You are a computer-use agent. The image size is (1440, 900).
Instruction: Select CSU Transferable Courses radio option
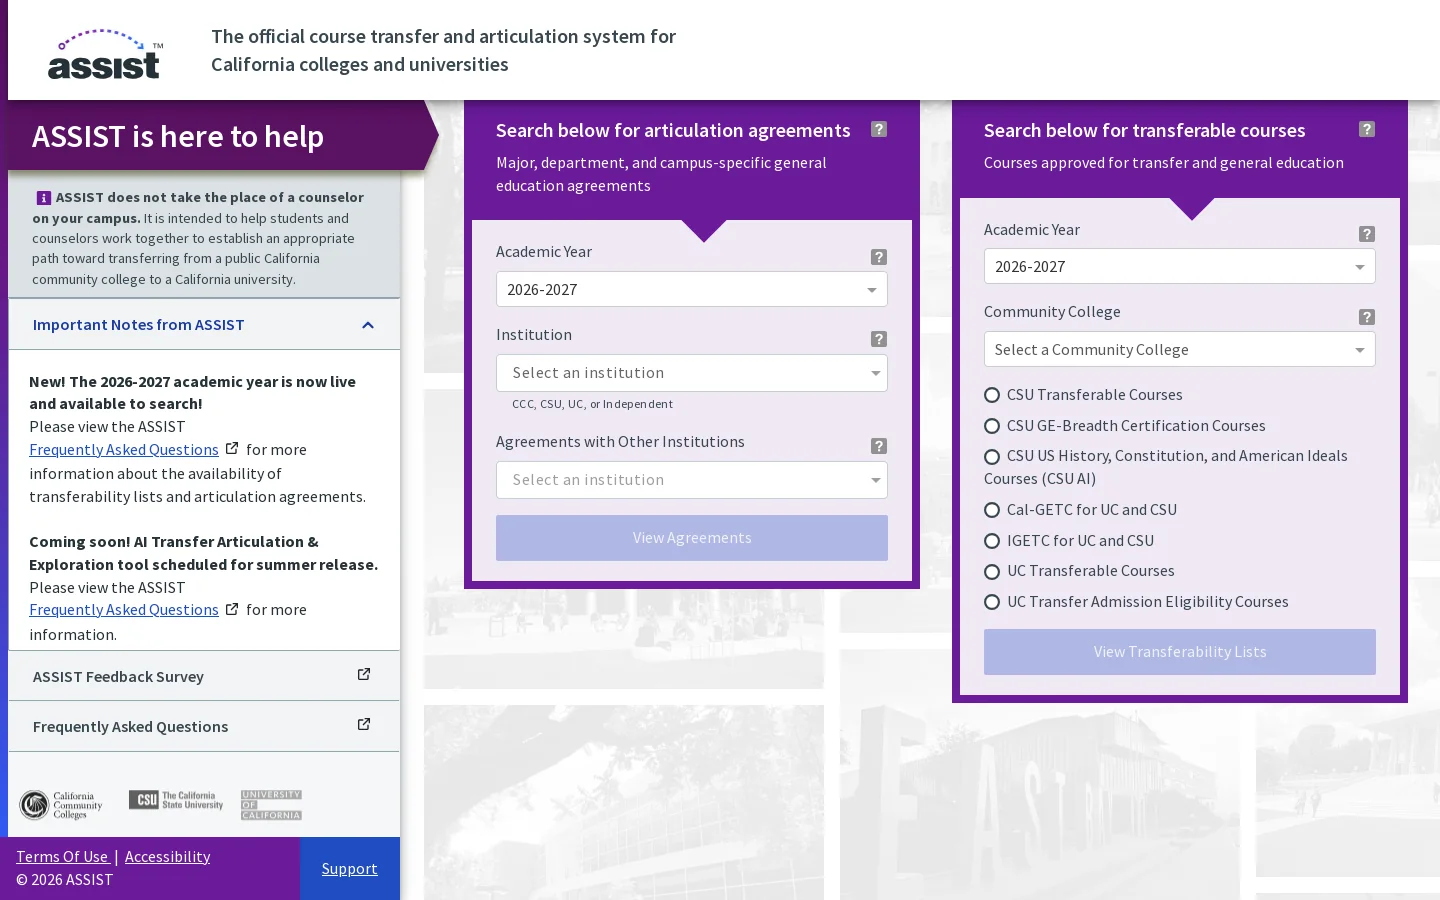point(992,395)
